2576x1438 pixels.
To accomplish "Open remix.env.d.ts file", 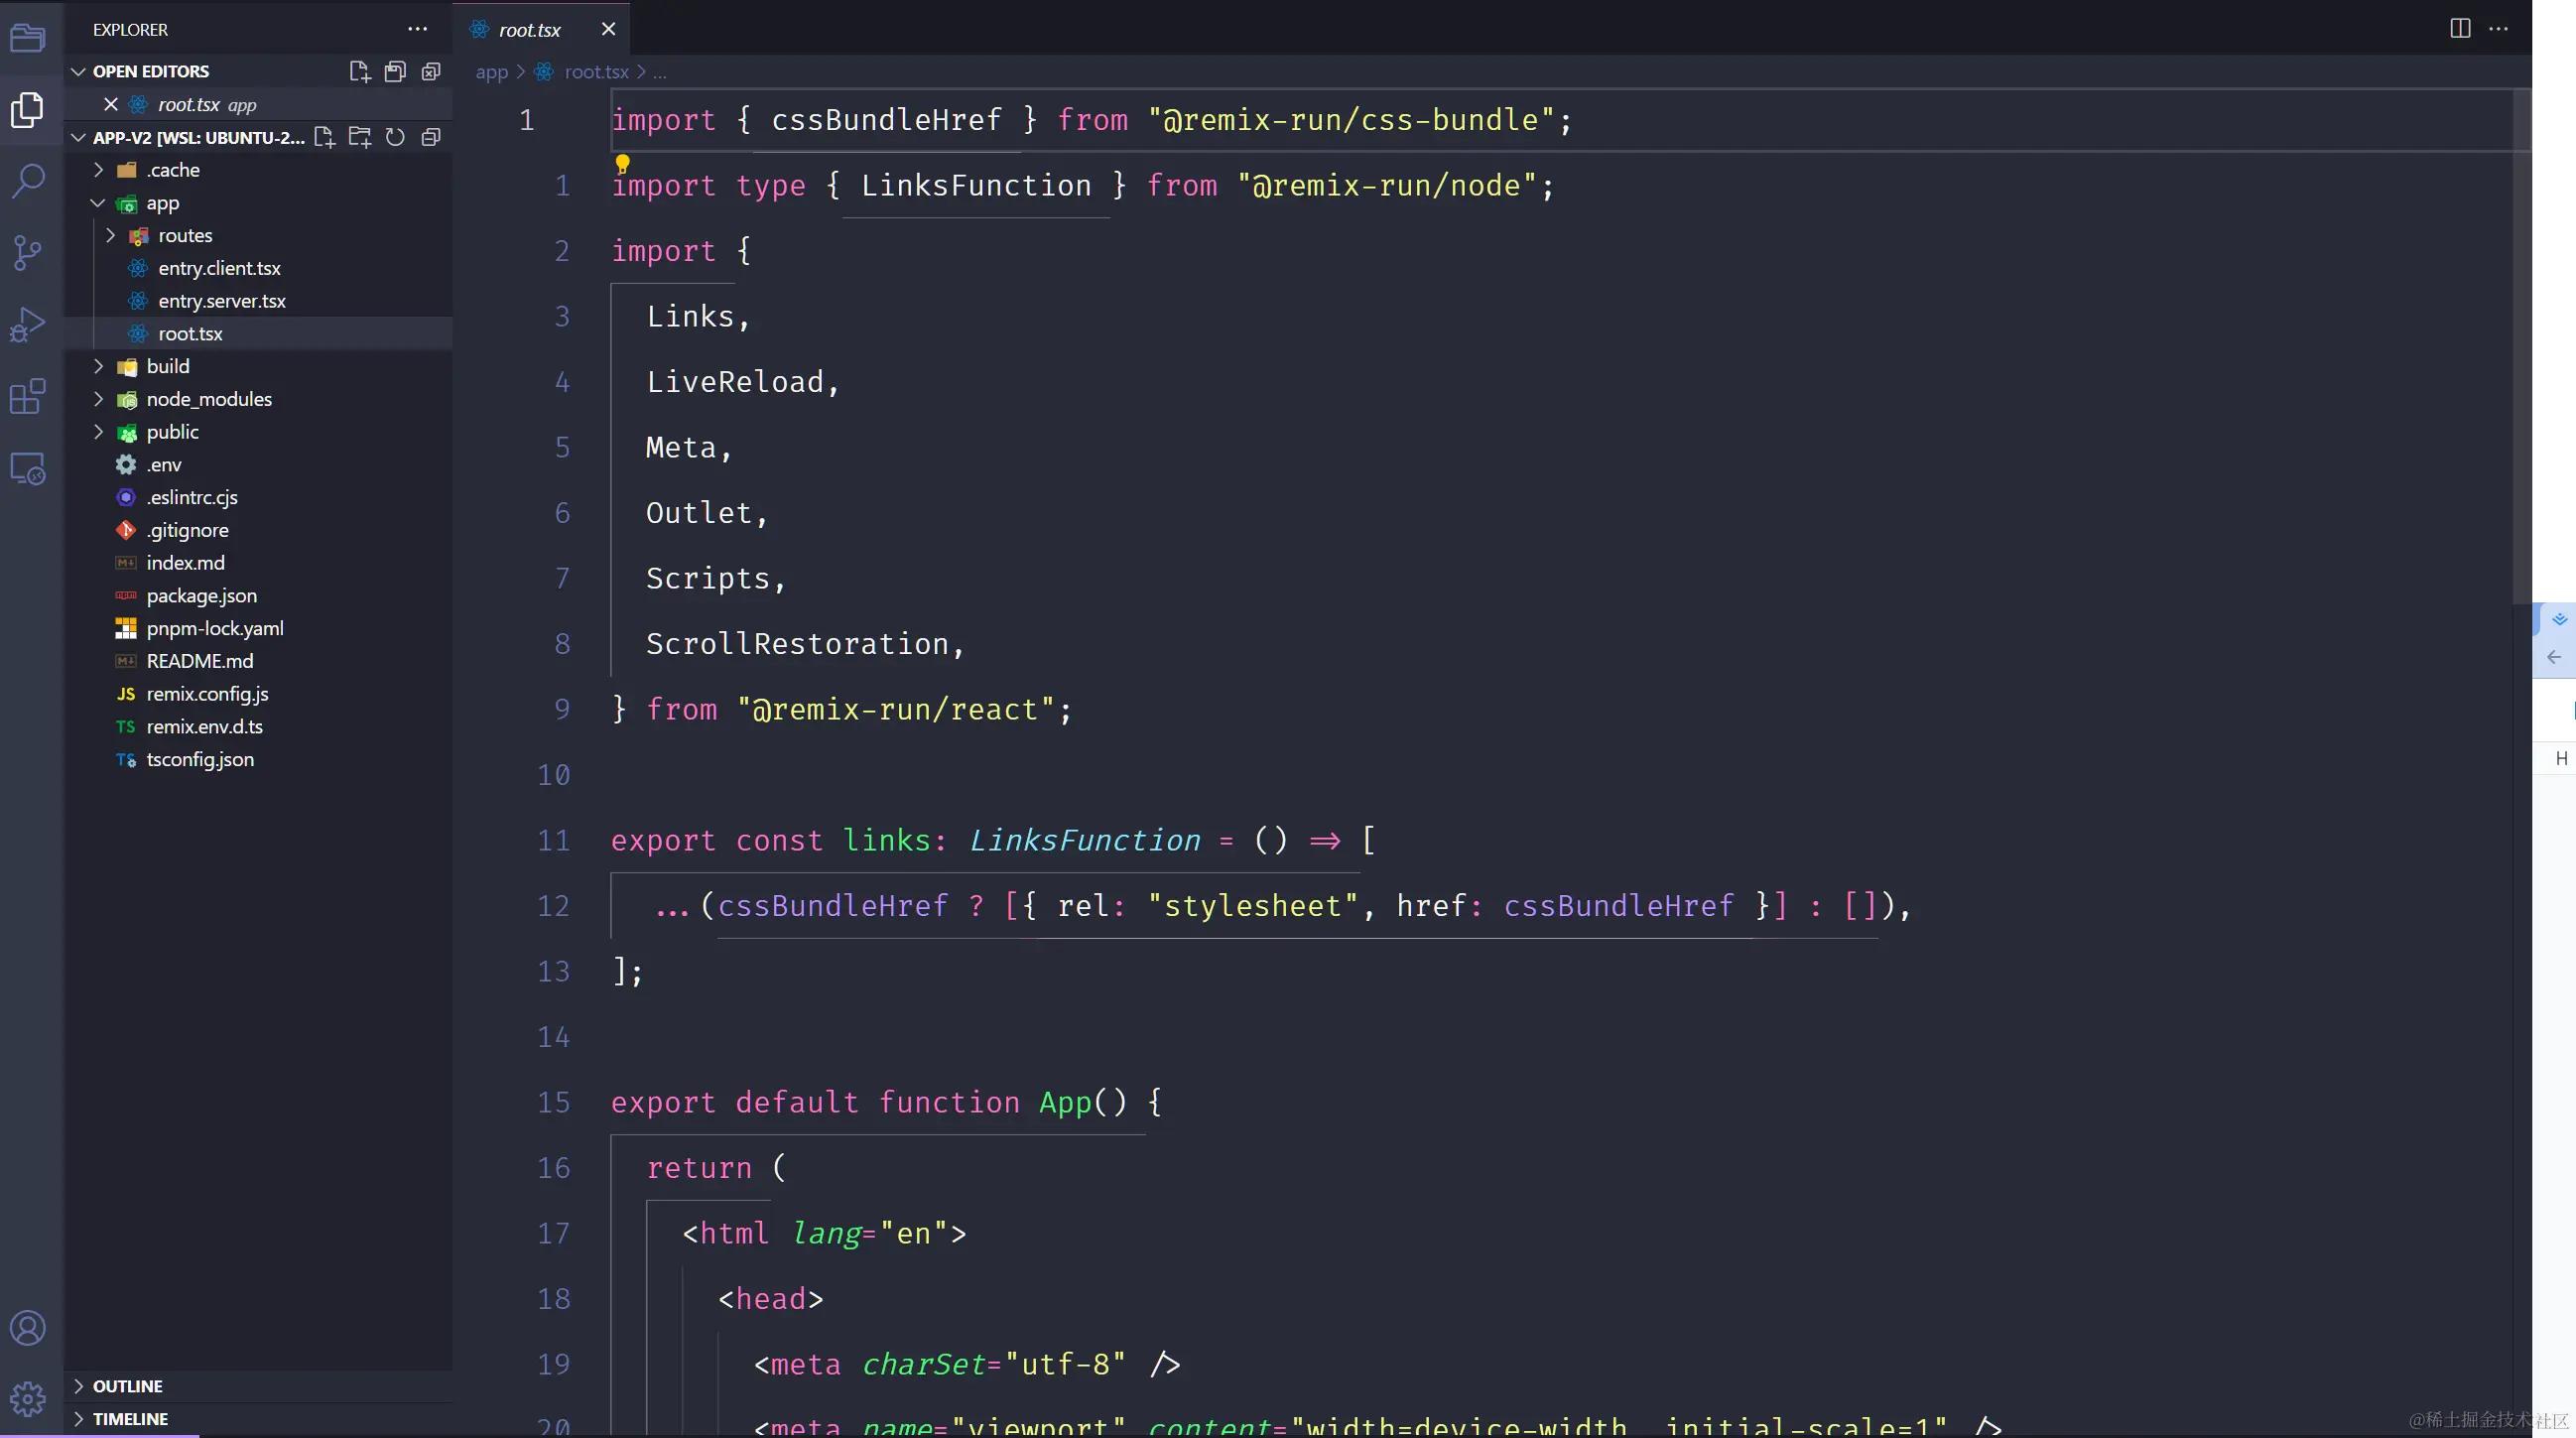I will tap(258, 727).
